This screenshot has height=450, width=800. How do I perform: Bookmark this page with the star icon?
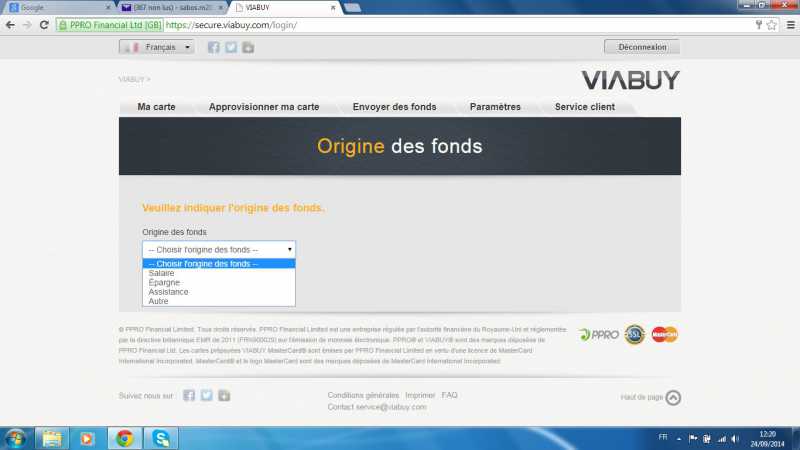771,24
